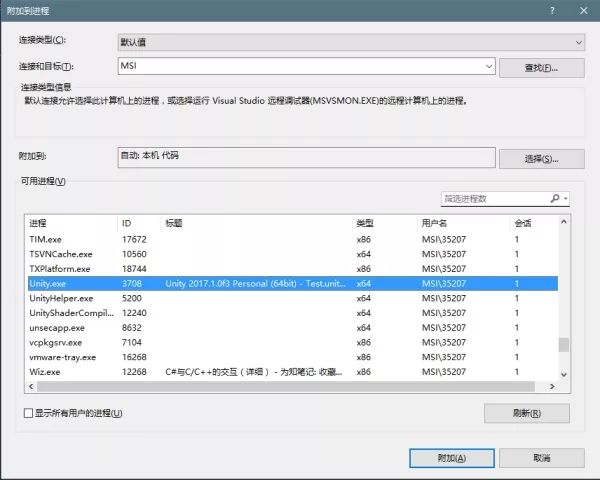
Task: Click the scroll up arrow of process list
Action: (x=564, y=222)
